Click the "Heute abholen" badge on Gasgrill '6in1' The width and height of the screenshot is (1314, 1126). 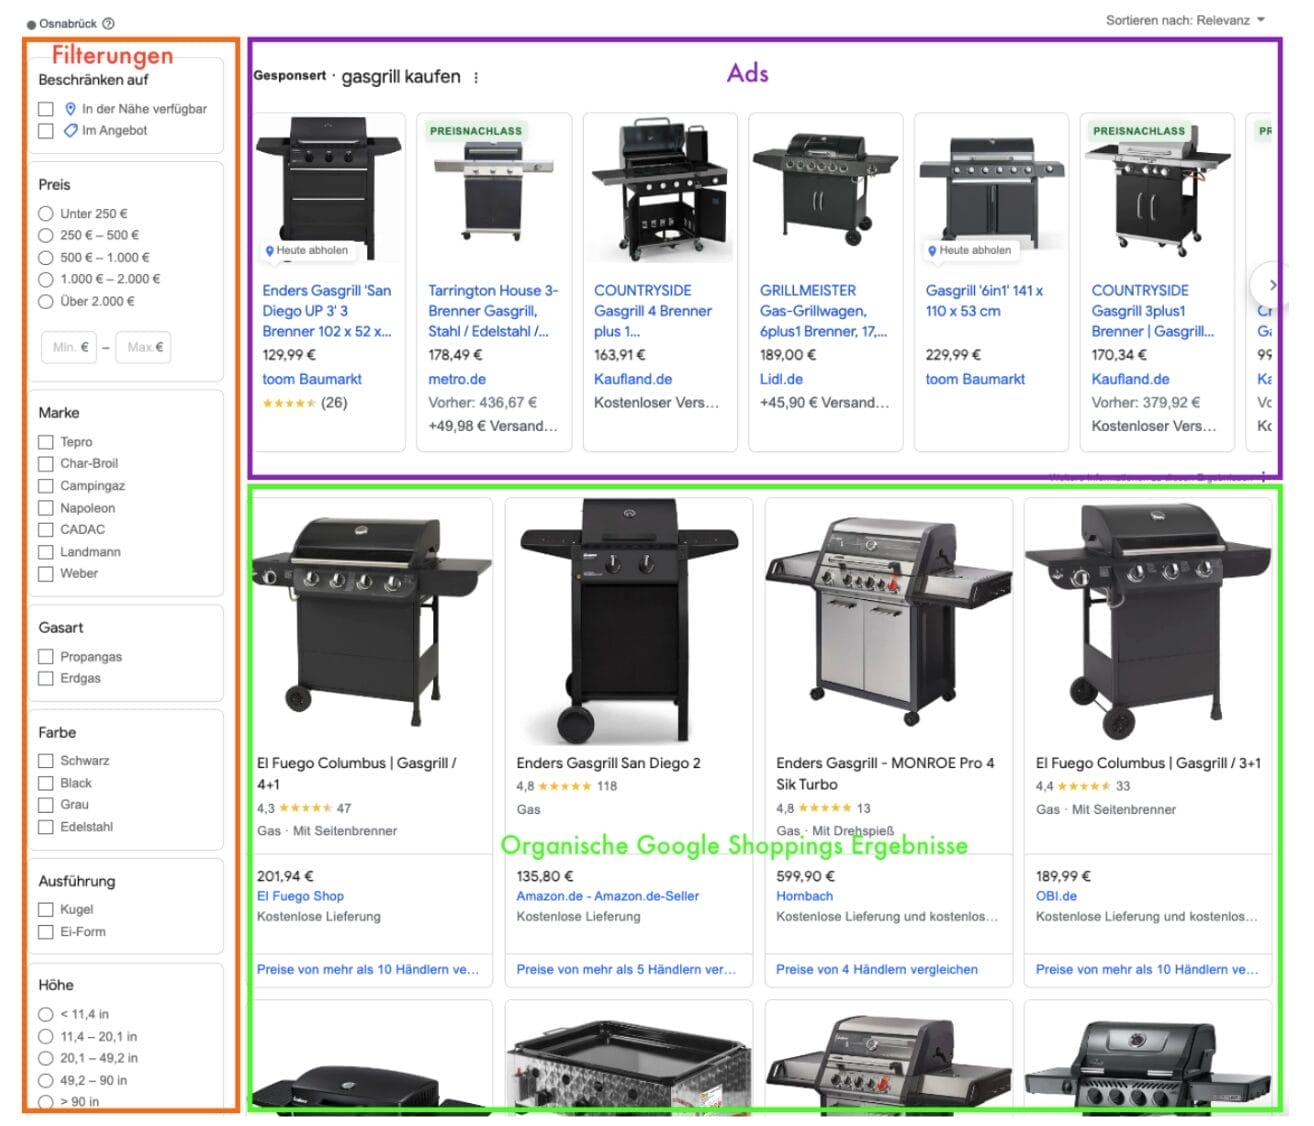pyautogui.click(x=970, y=250)
